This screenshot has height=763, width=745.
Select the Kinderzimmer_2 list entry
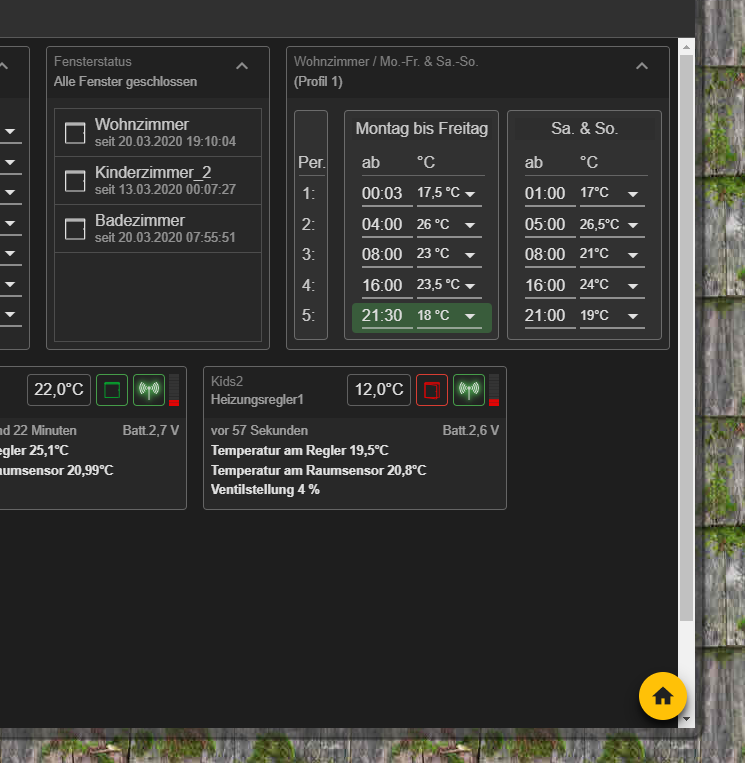pyautogui.click(x=158, y=180)
